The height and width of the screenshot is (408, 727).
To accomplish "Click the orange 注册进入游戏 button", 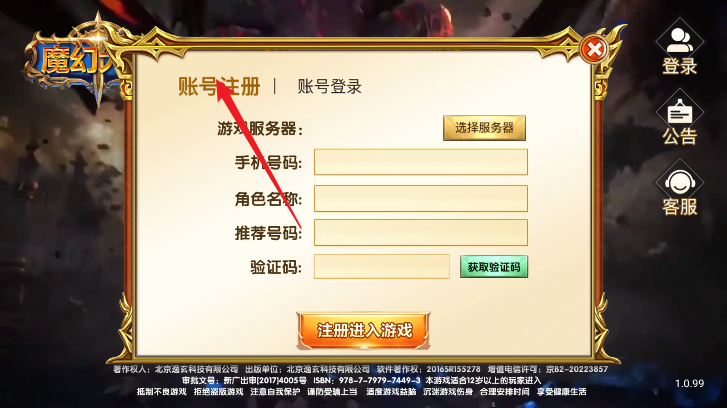I will pos(364,331).
